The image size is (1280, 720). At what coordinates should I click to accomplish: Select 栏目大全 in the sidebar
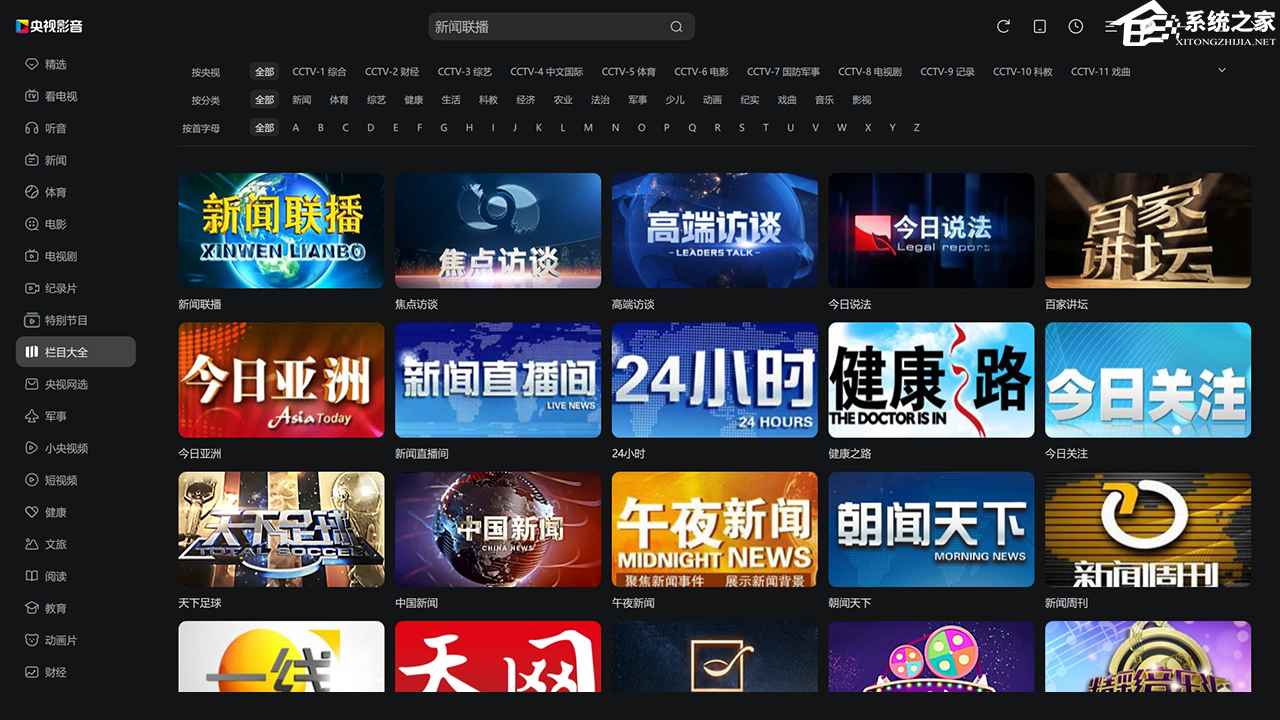pyautogui.click(x=75, y=352)
